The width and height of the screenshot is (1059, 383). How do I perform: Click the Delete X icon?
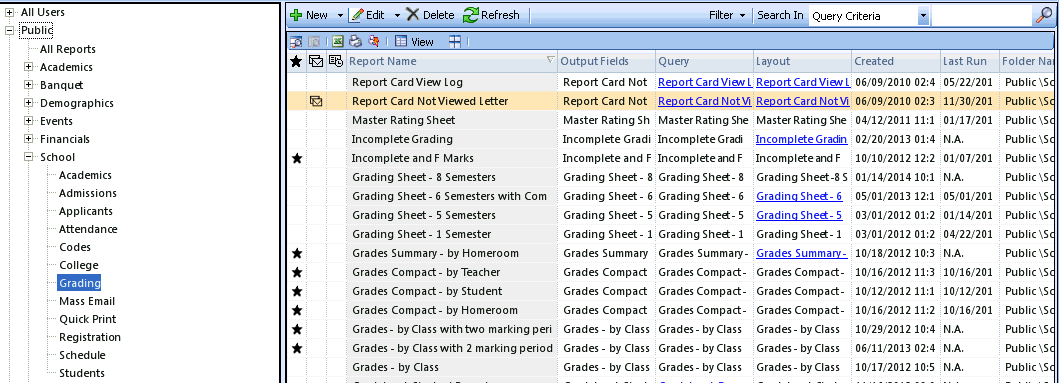(413, 15)
